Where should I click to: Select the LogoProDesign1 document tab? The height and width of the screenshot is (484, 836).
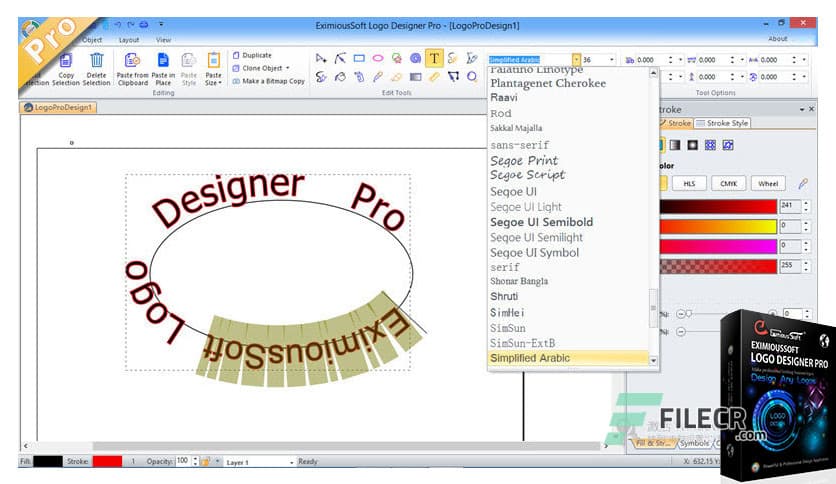59,108
